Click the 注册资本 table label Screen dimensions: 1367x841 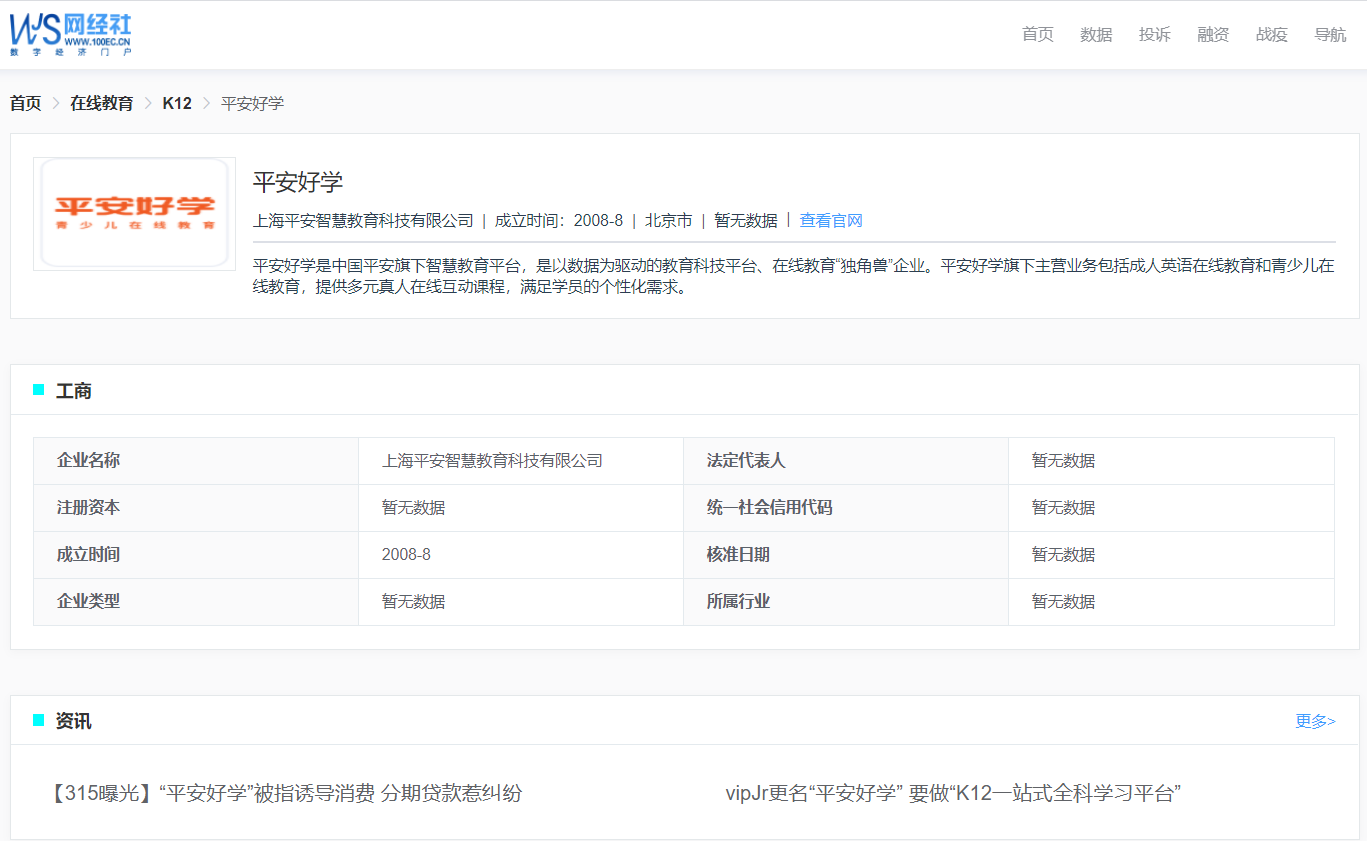(x=89, y=508)
